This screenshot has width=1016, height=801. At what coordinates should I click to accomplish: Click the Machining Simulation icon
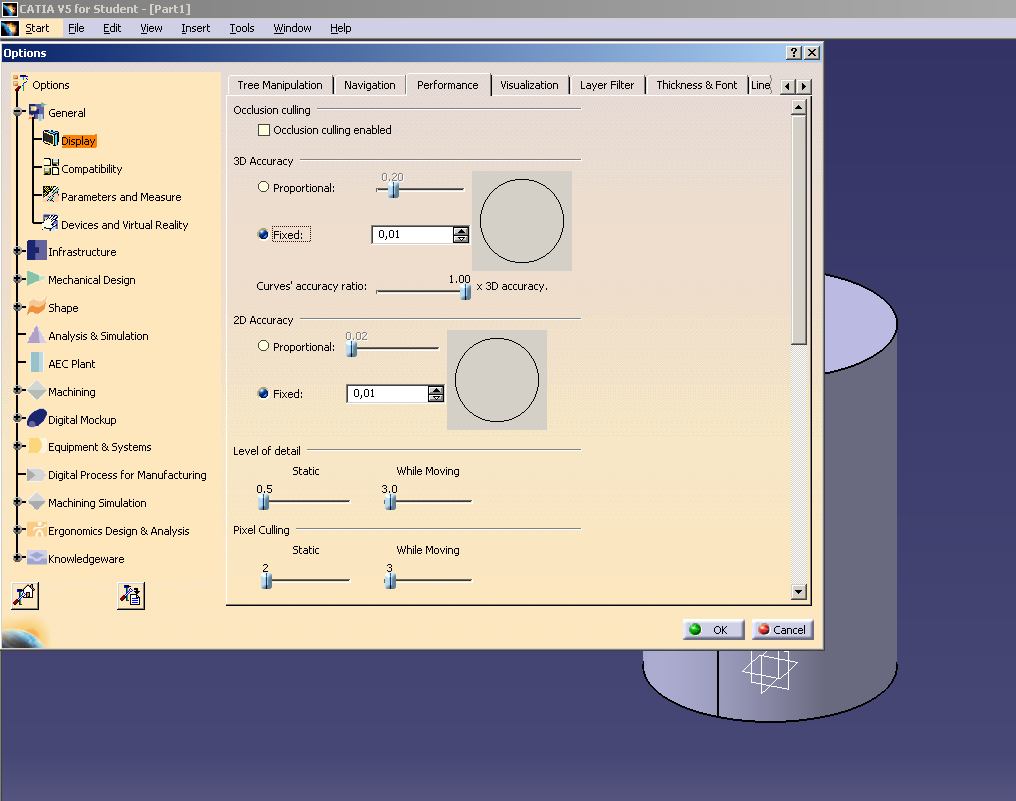tap(37, 502)
